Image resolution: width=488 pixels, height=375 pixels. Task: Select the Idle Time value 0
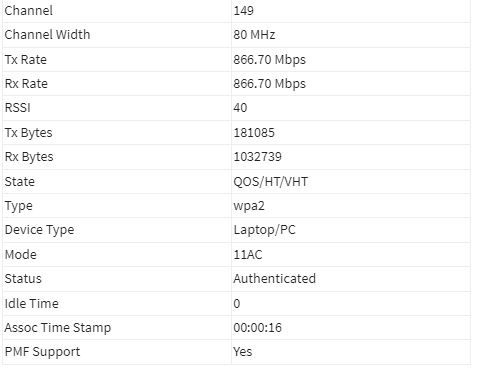click(236, 304)
